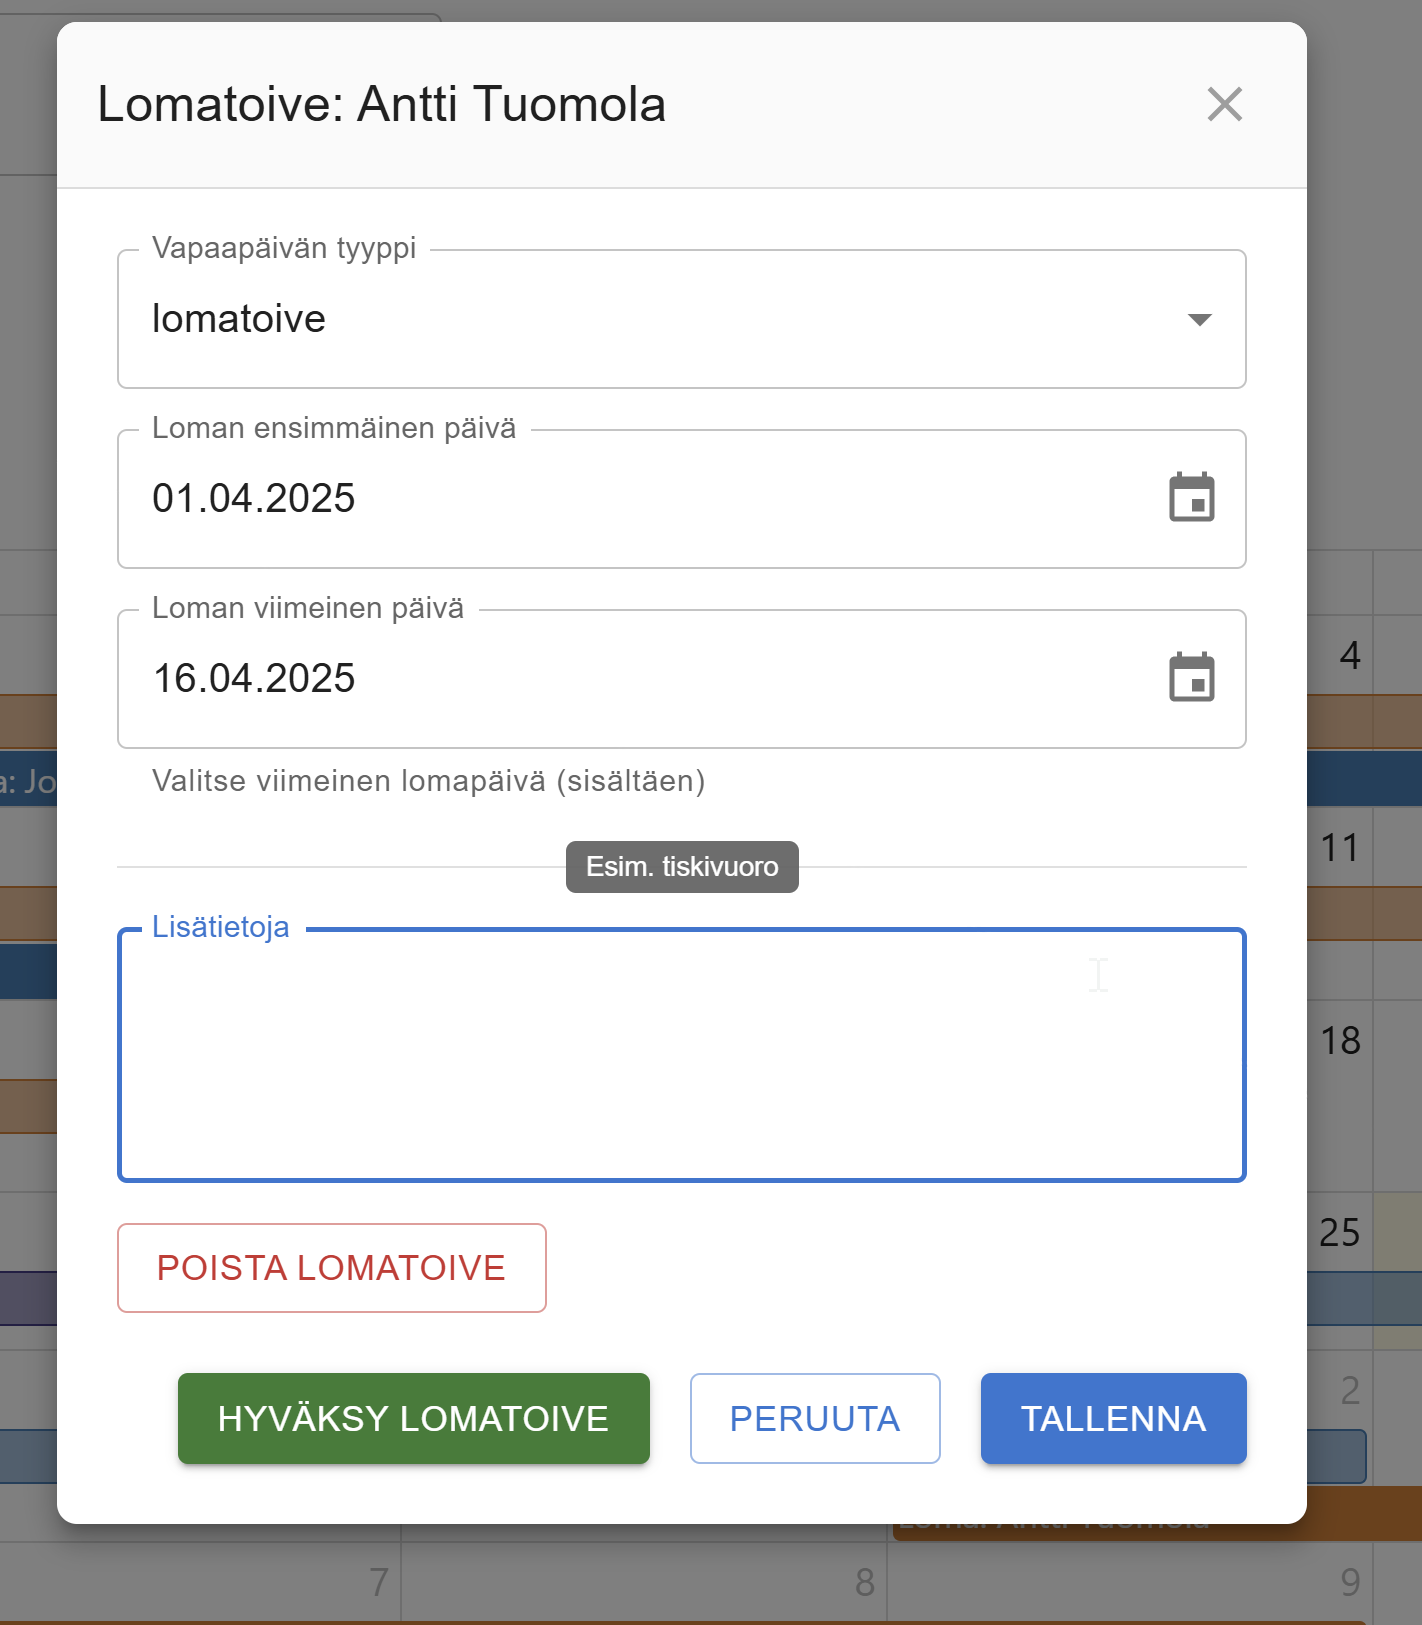Click inside the Lisätietoja text area
Screen dimensions: 1422x1625
click(x=682, y=1055)
